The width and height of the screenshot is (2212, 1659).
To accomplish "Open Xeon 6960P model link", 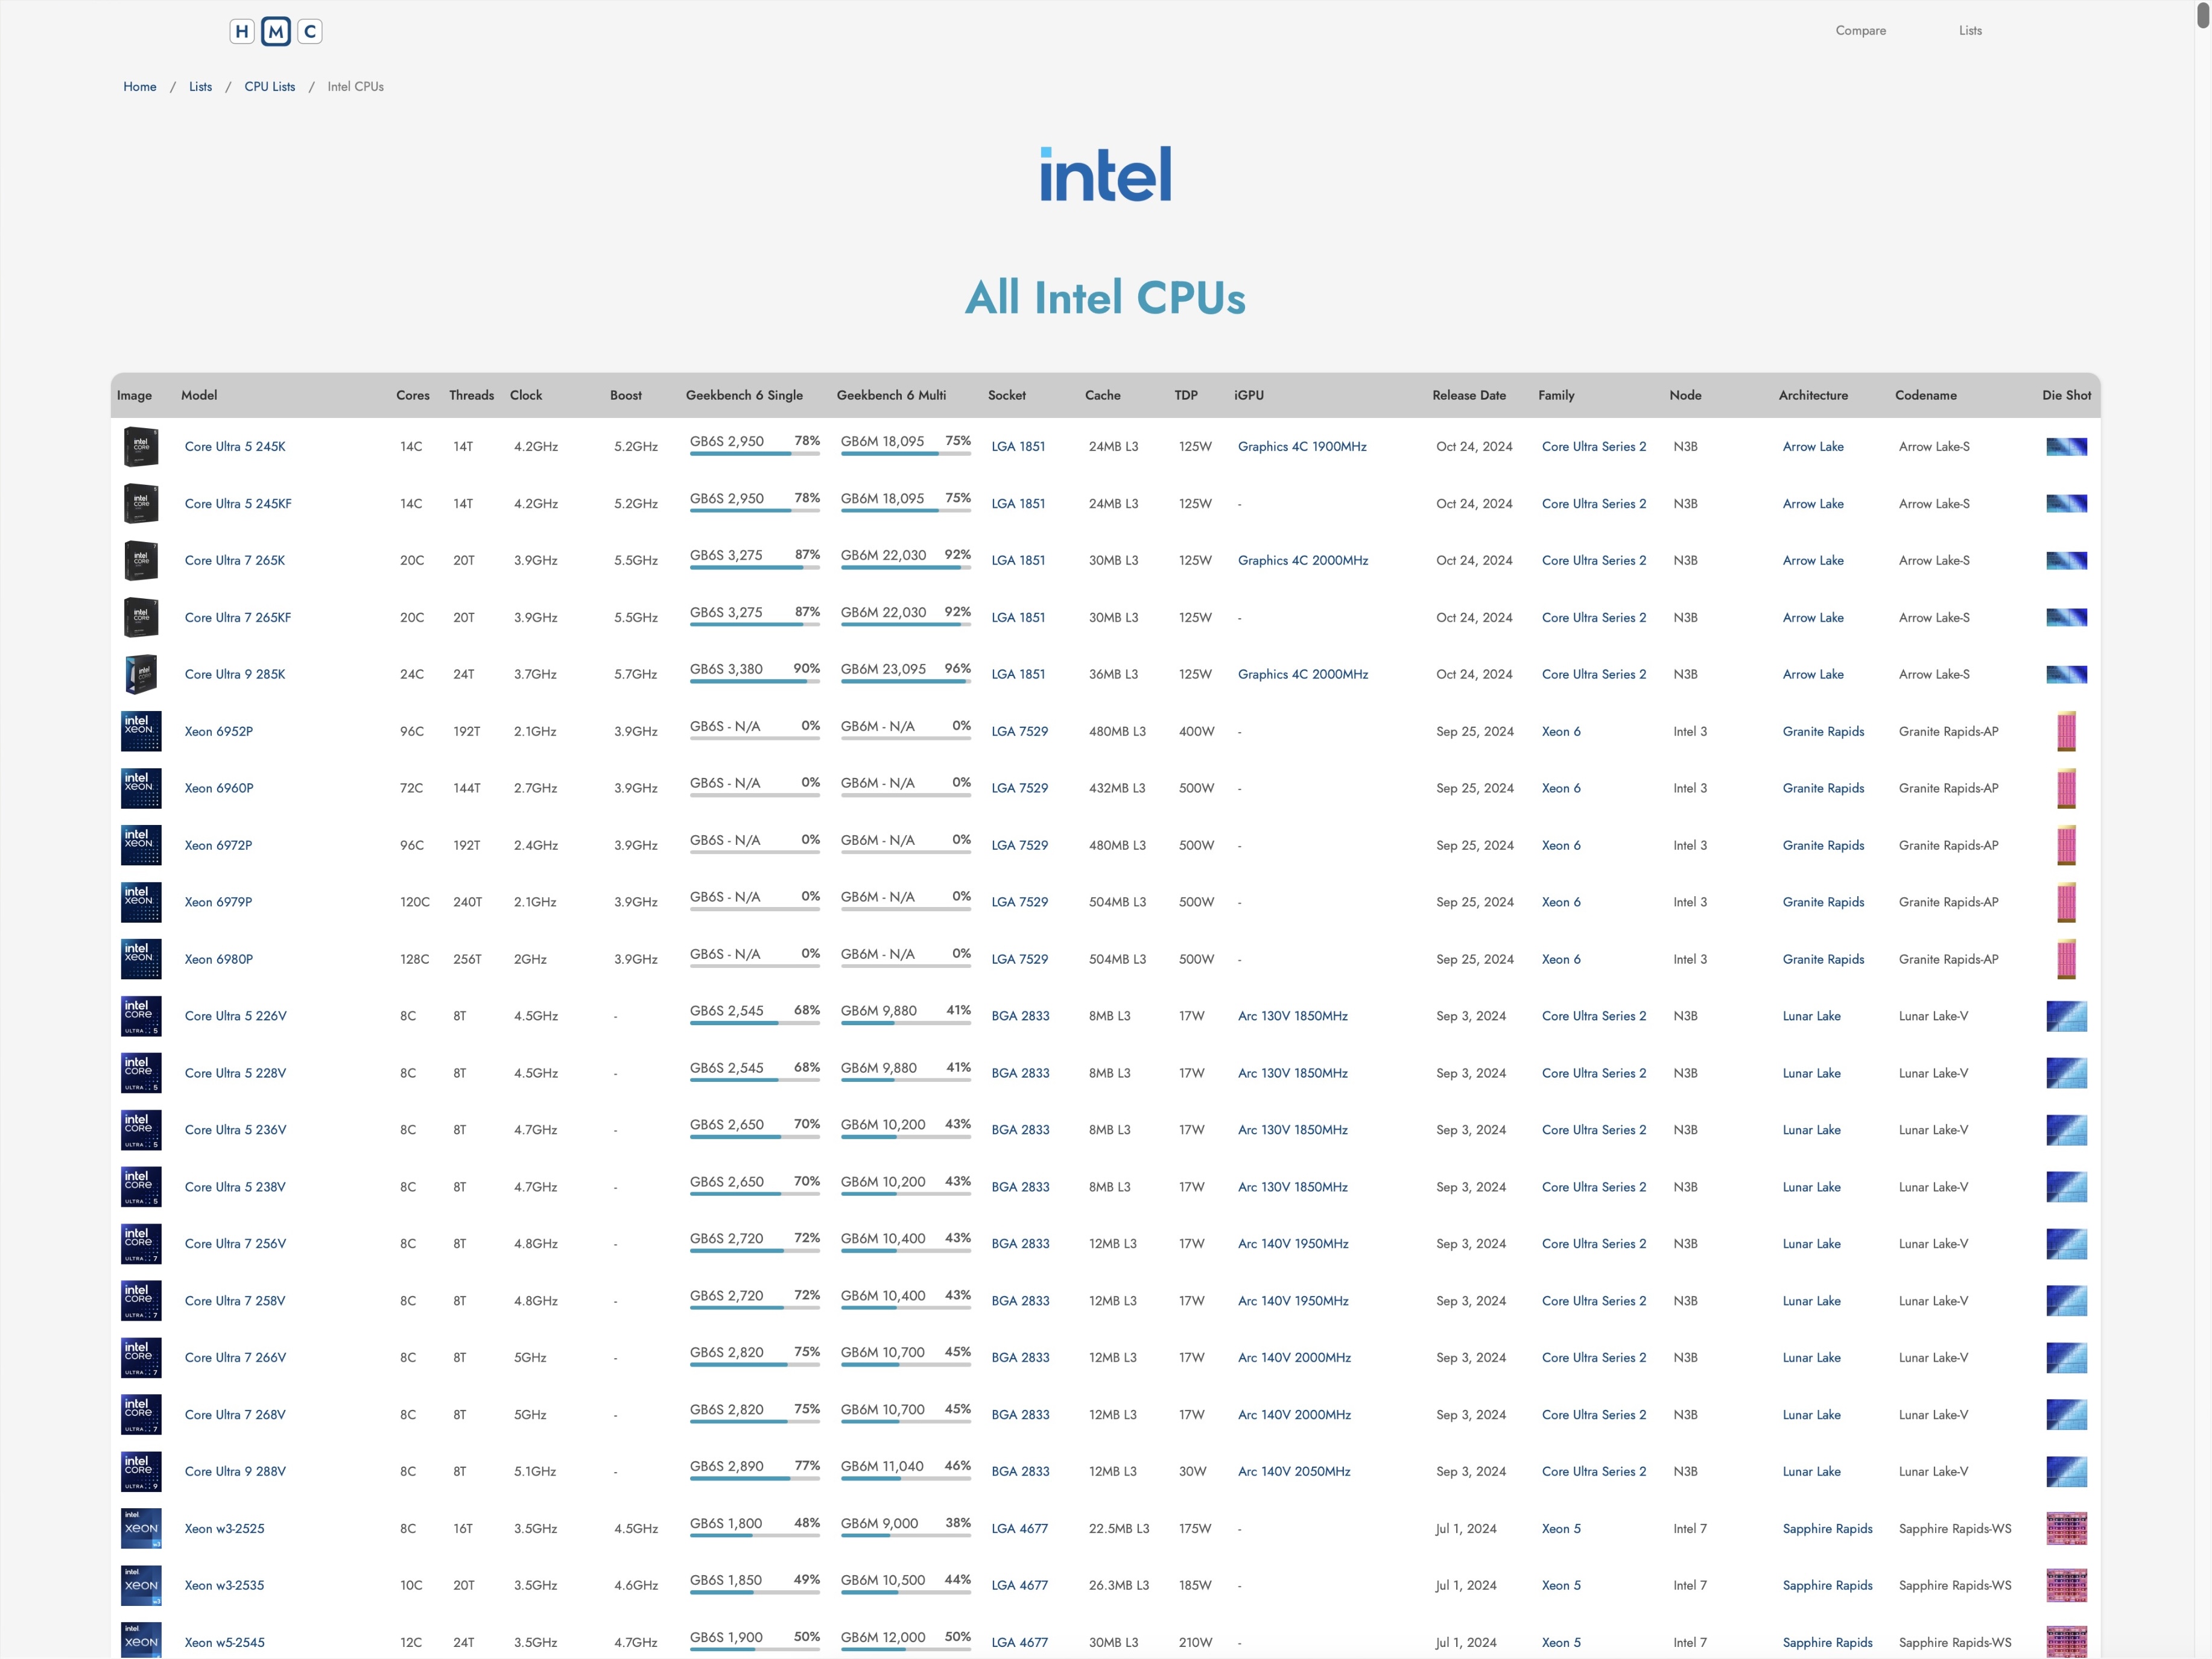I will 219,788.
